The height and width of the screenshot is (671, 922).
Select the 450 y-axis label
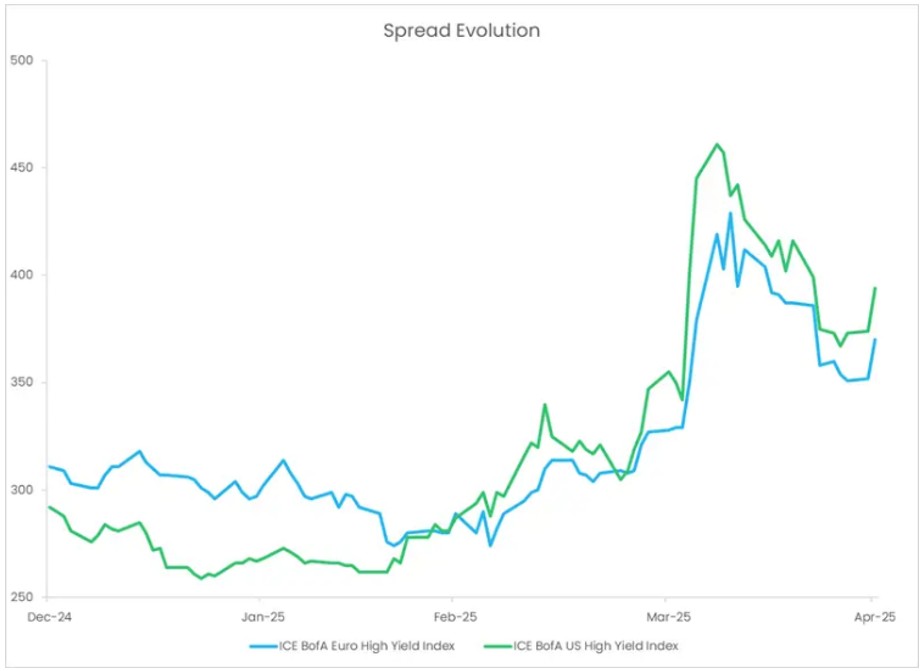tap(21, 167)
